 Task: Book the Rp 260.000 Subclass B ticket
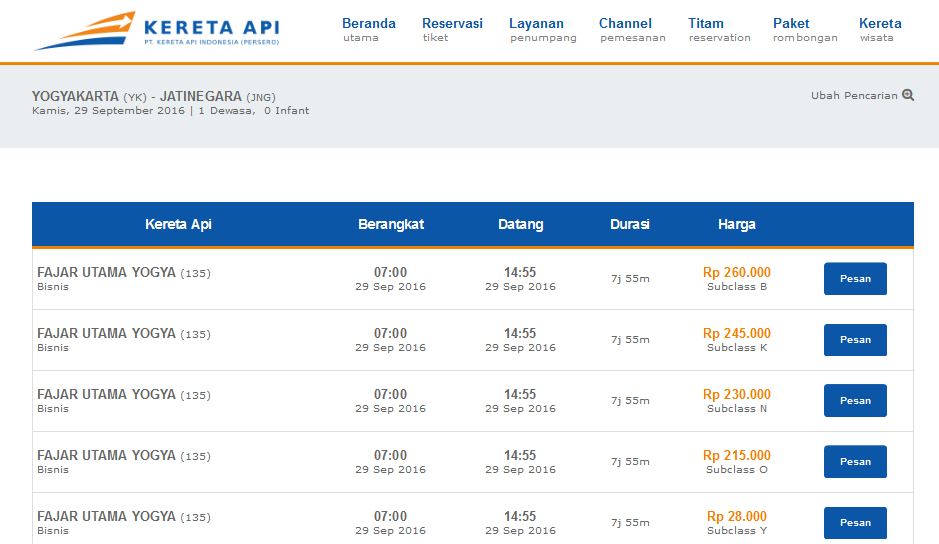click(855, 279)
